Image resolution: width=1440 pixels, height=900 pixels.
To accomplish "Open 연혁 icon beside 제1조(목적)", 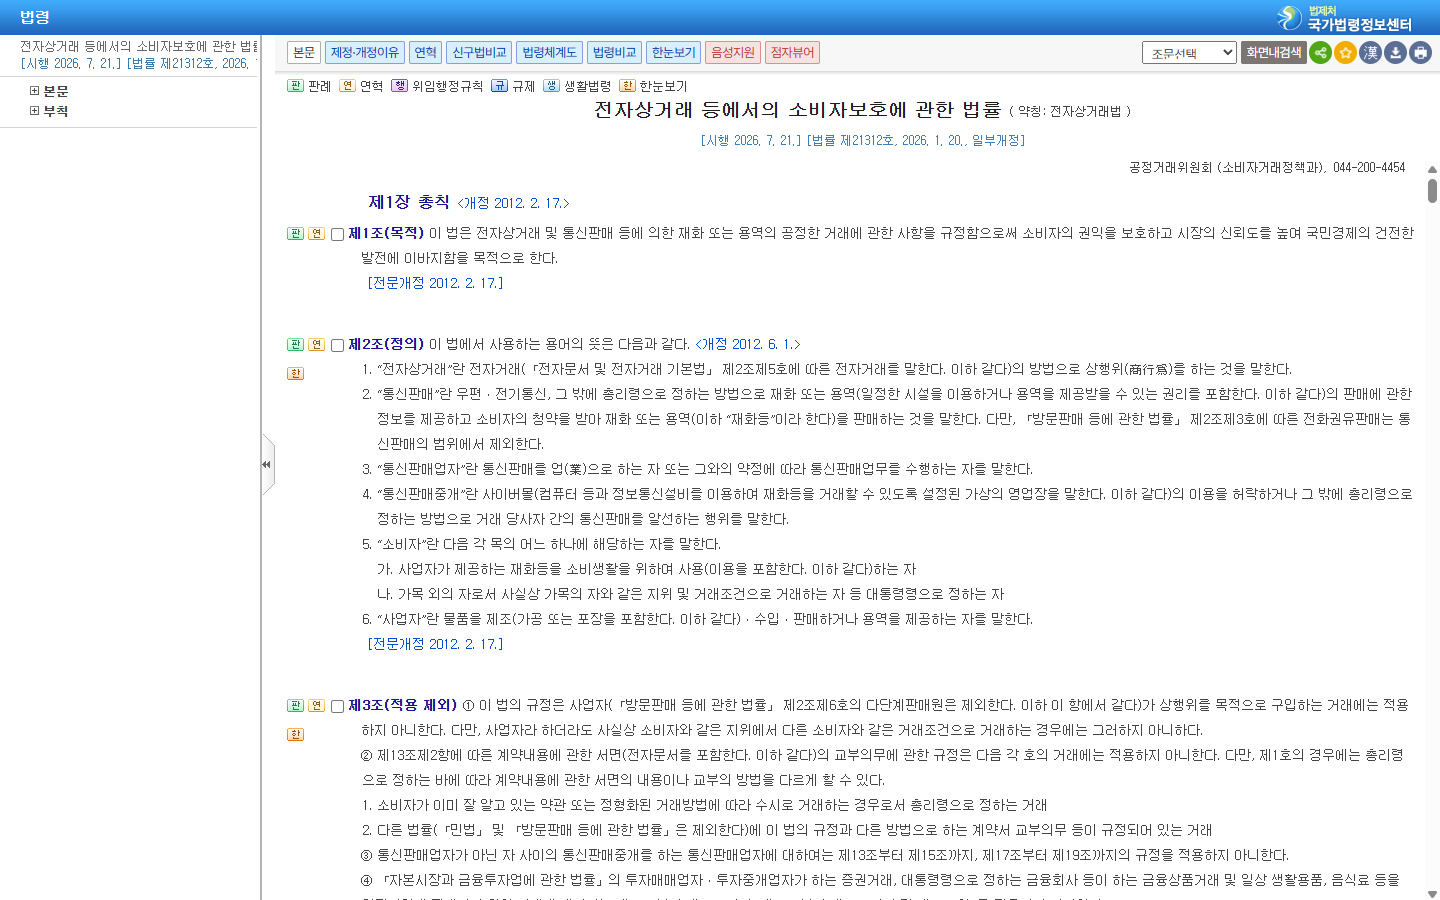I will (x=316, y=233).
